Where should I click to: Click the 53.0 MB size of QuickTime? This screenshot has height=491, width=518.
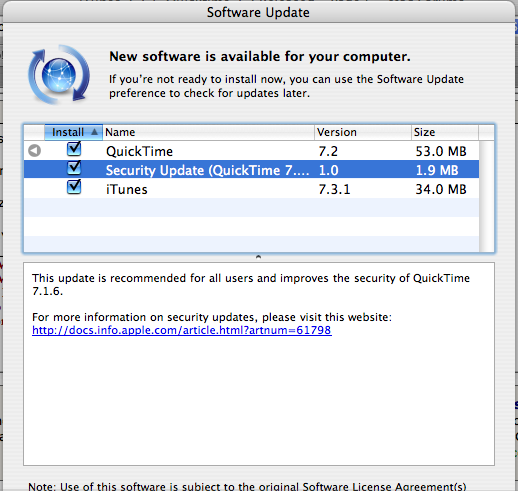point(441,151)
